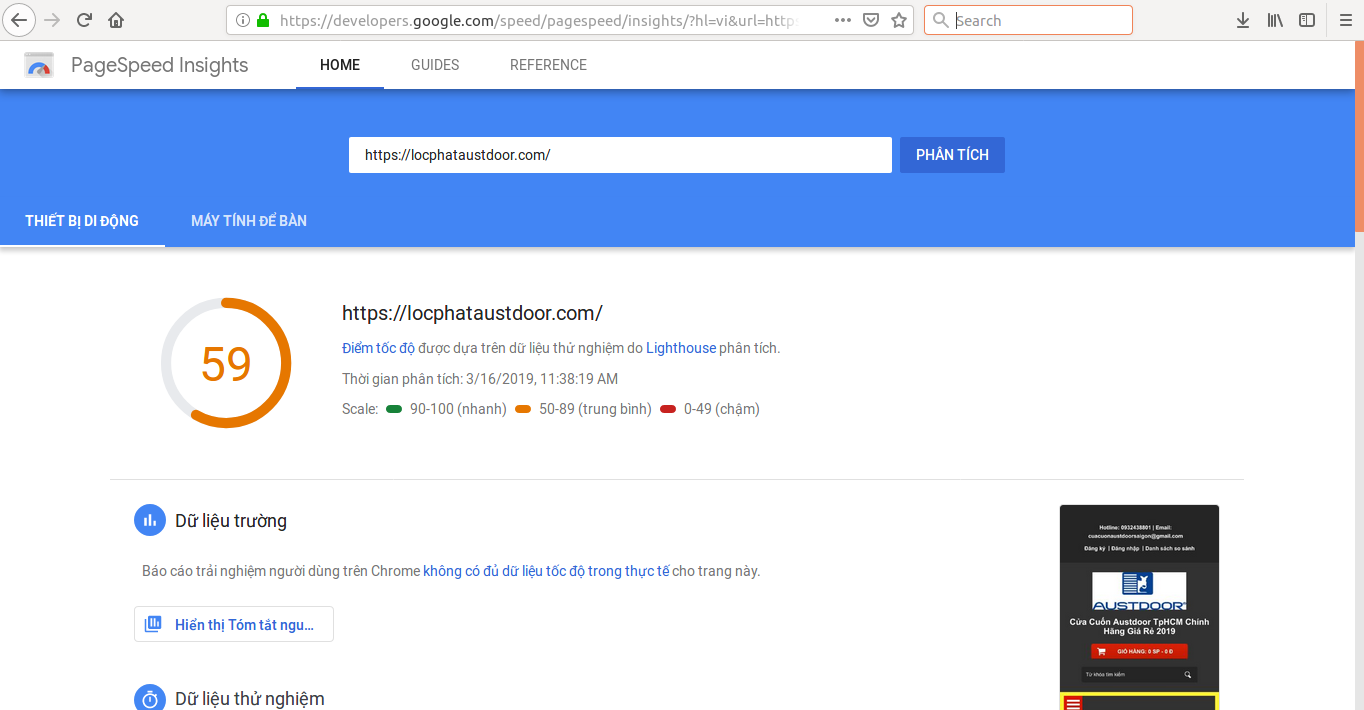
Task: Open the Library bookshelf icon
Action: (1275, 20)
